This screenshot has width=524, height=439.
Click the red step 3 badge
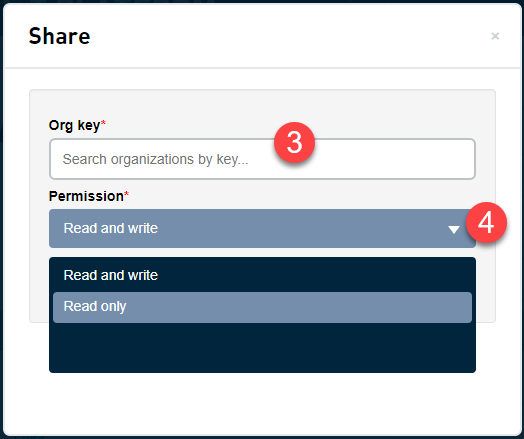[x=294, y=143]
